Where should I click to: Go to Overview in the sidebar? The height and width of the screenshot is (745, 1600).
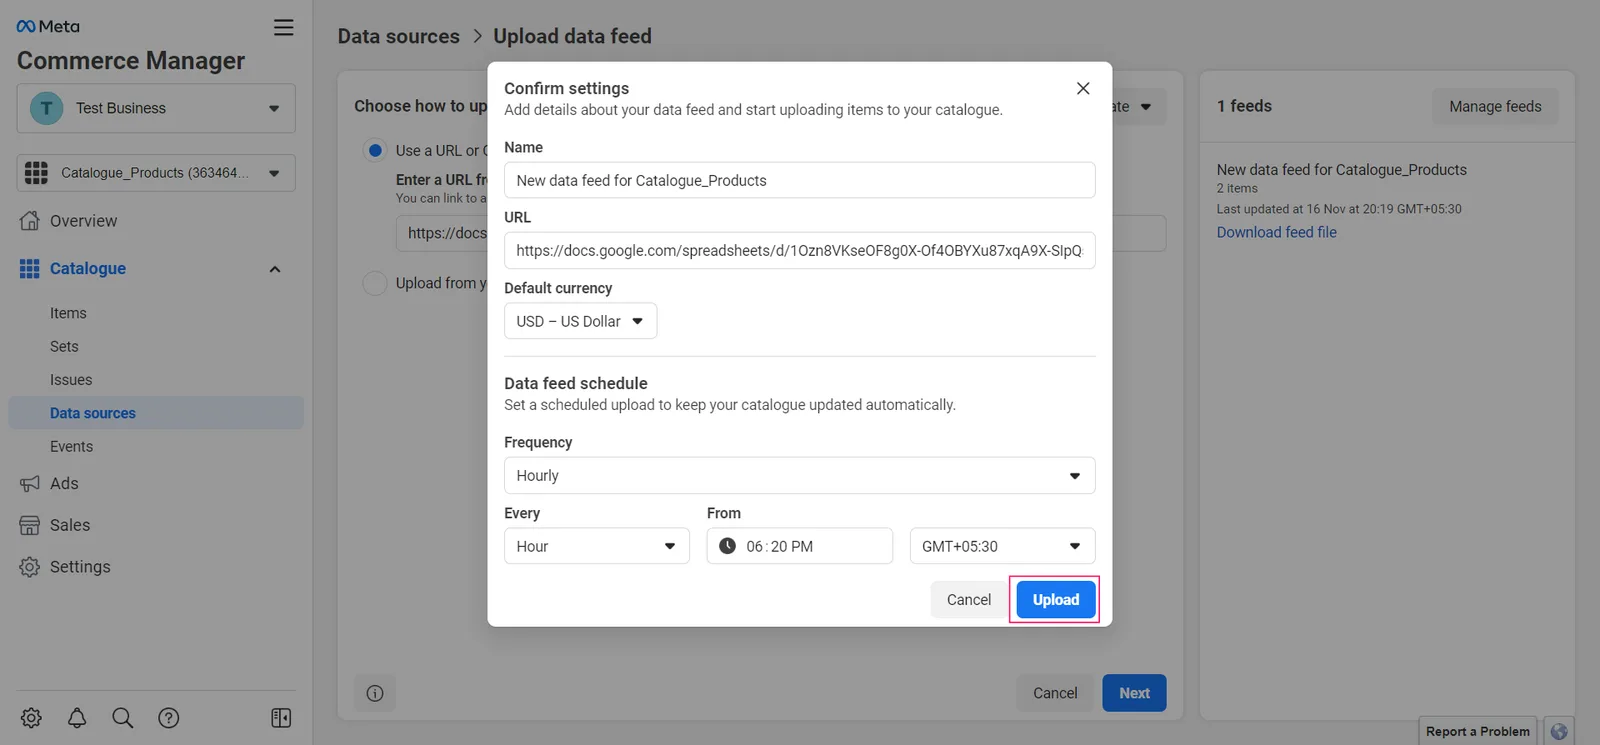[83, 221]
